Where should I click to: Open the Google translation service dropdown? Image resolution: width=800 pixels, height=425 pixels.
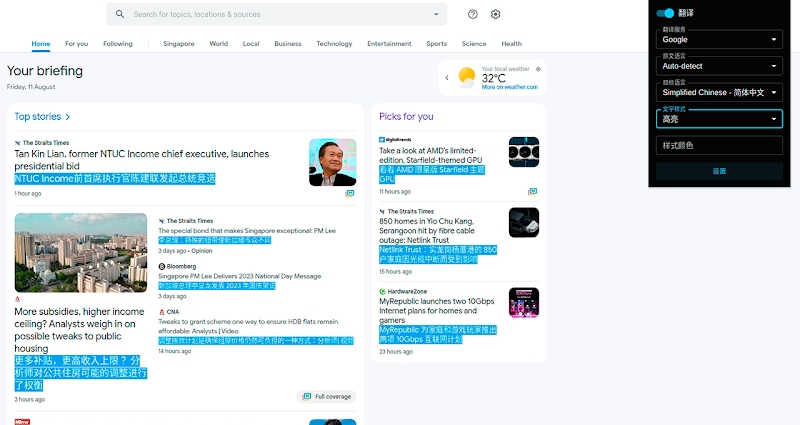tap(719, 39)
